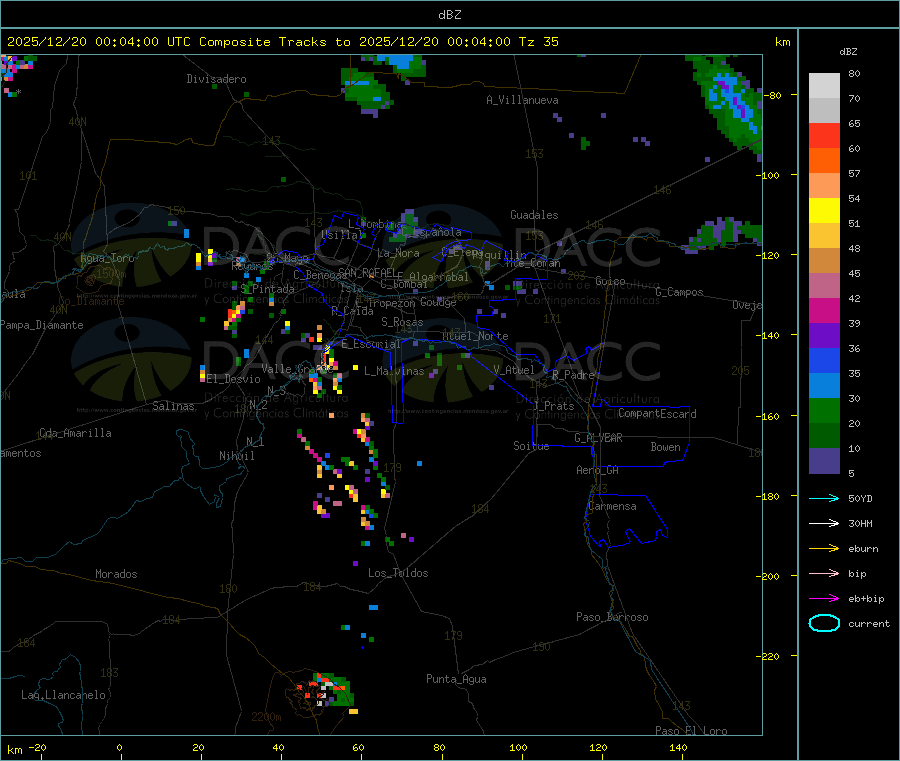900x761 pixels.
Task: Click the Soitue map label
Action: [531, 446]
